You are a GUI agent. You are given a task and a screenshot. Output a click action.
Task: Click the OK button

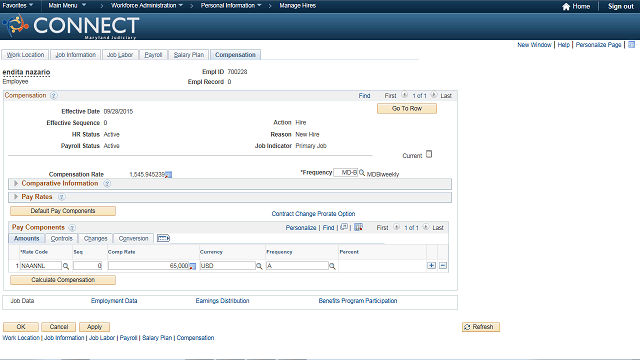pyautogui.click(x=21, y=327)
